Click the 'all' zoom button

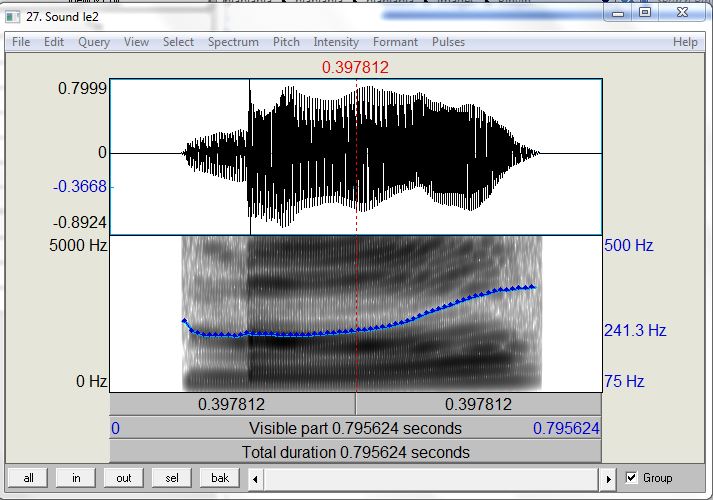tap(28, 478)
